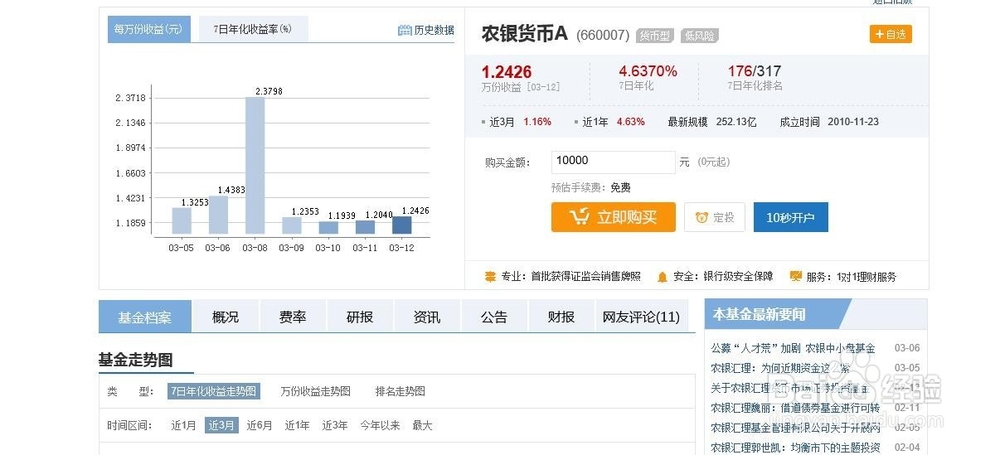
Task: Click the 服务 icon
Action: coord(795,276)
